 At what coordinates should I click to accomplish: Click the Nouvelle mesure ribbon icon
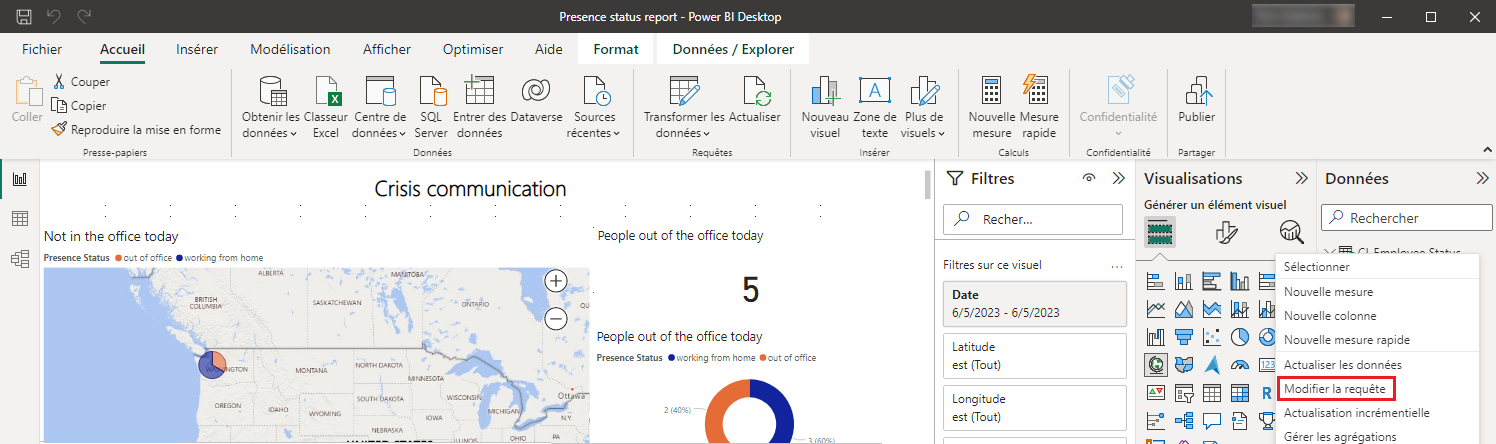click(992, 107)
